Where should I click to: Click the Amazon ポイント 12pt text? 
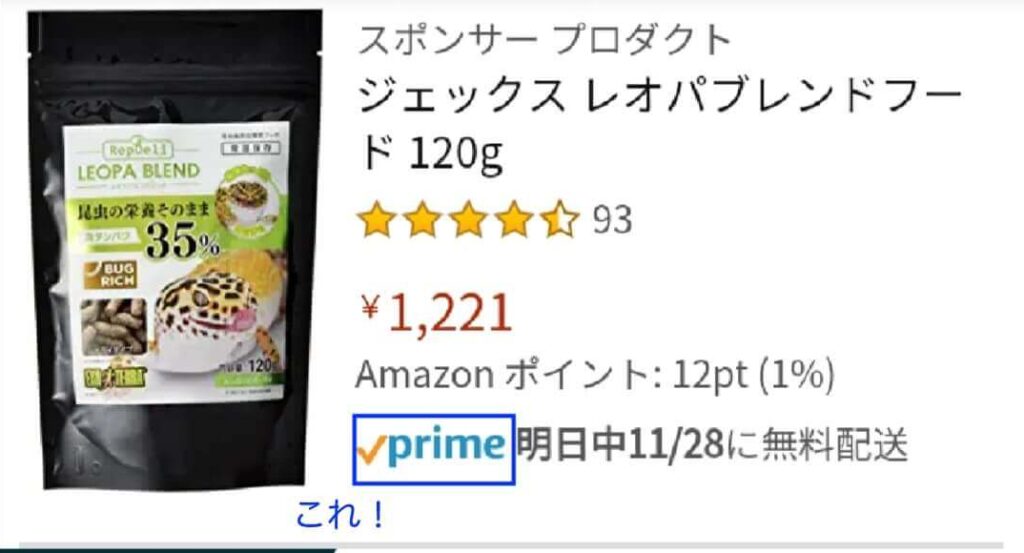595,375
